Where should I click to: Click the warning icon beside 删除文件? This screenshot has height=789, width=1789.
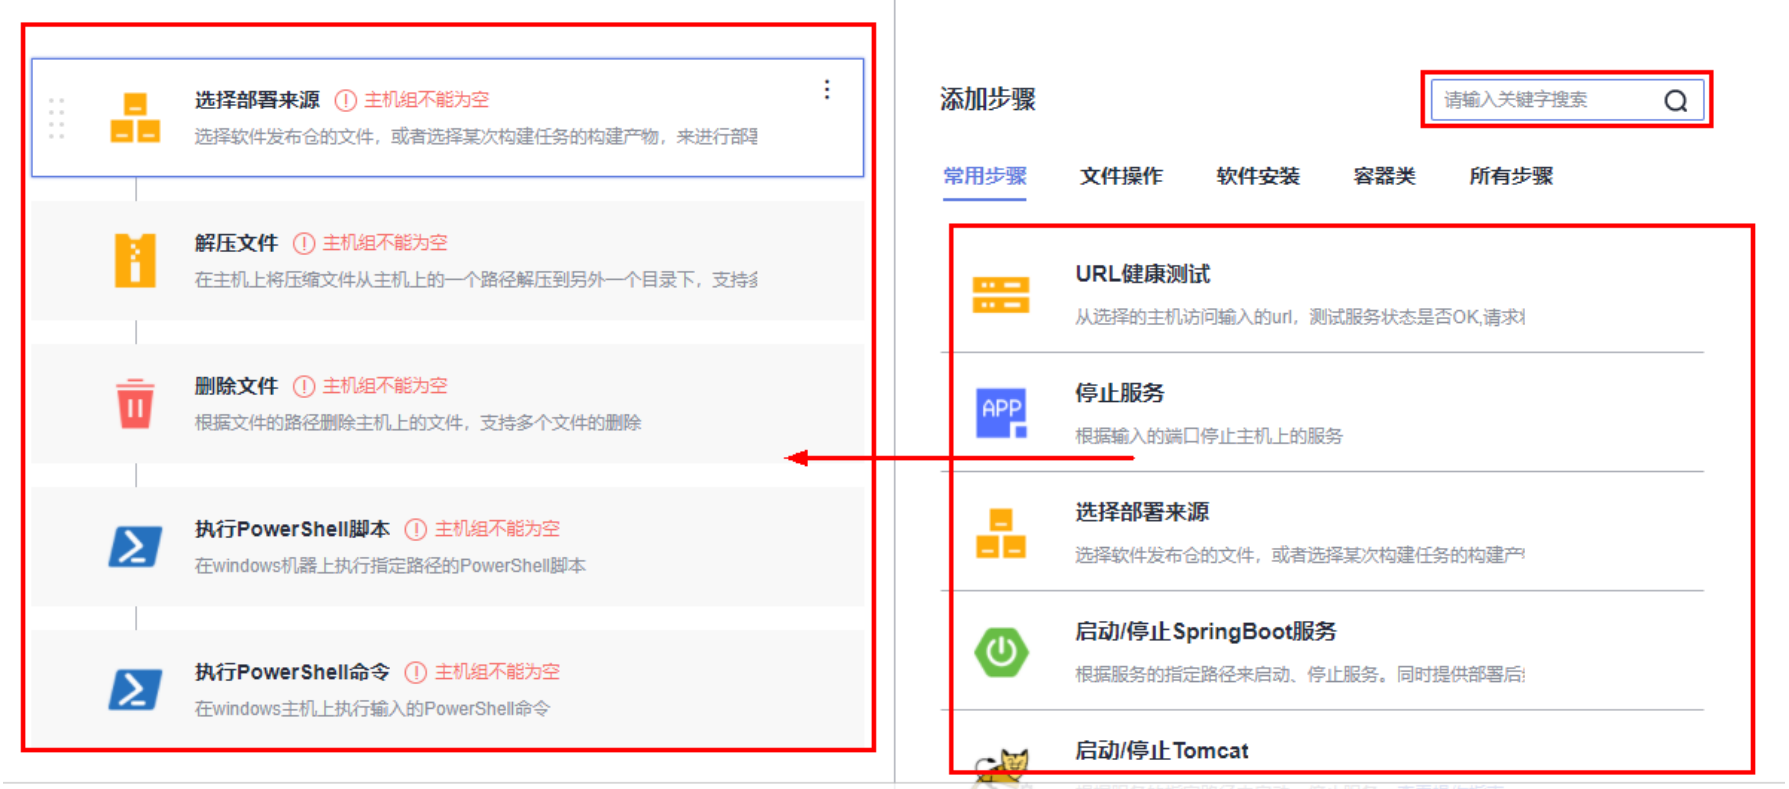pos(304,386)
